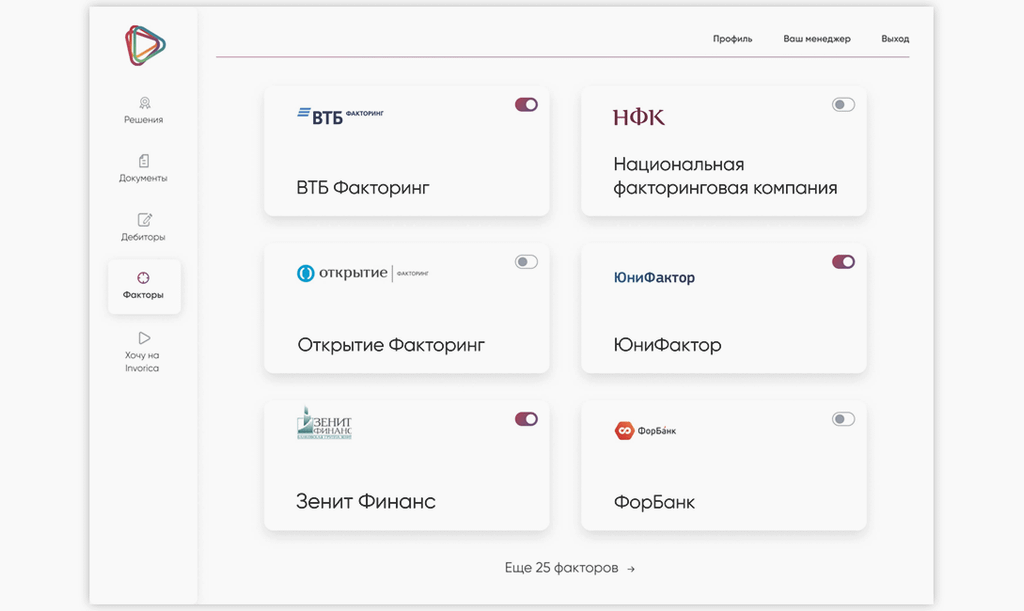The image size is (1024, 611).
Task: Turn on the ФорБанк toggle
Action: 843,419
